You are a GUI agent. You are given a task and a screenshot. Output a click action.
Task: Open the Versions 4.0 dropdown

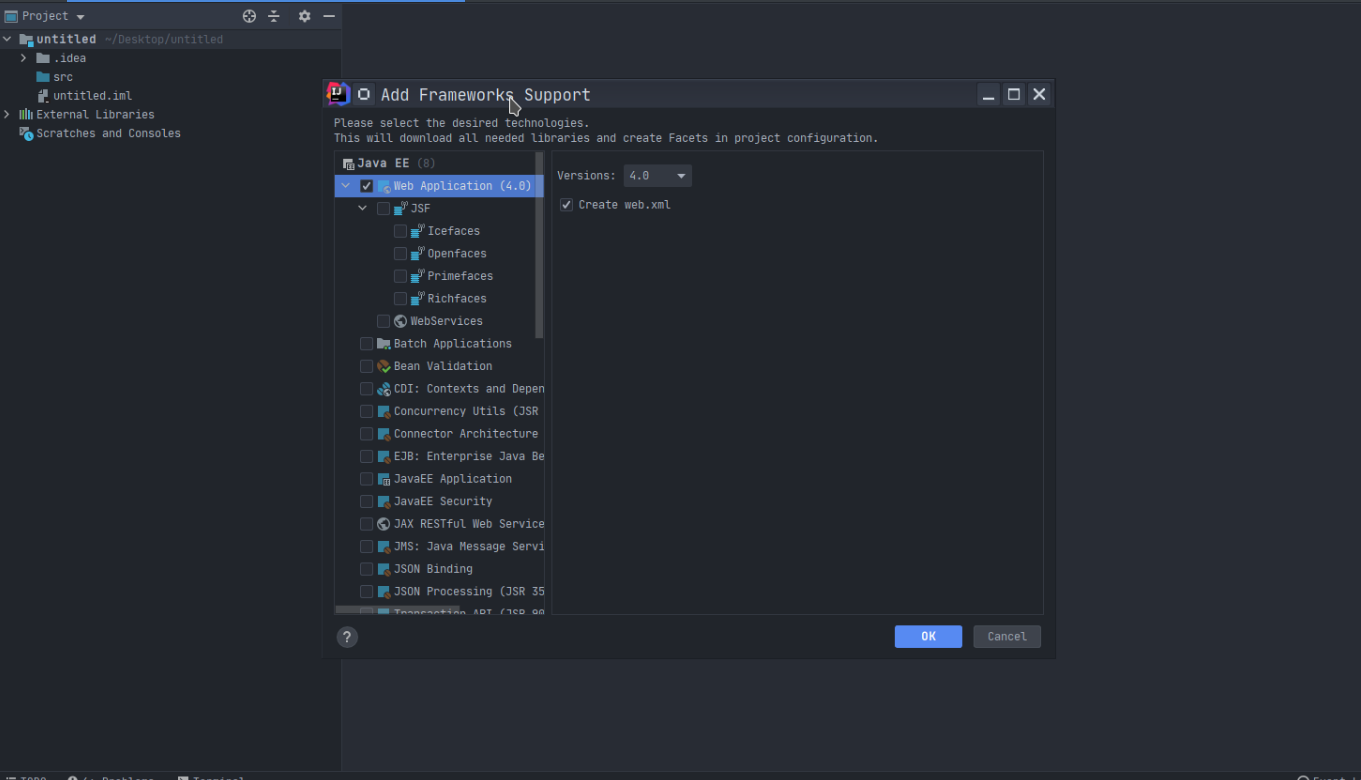657,176
